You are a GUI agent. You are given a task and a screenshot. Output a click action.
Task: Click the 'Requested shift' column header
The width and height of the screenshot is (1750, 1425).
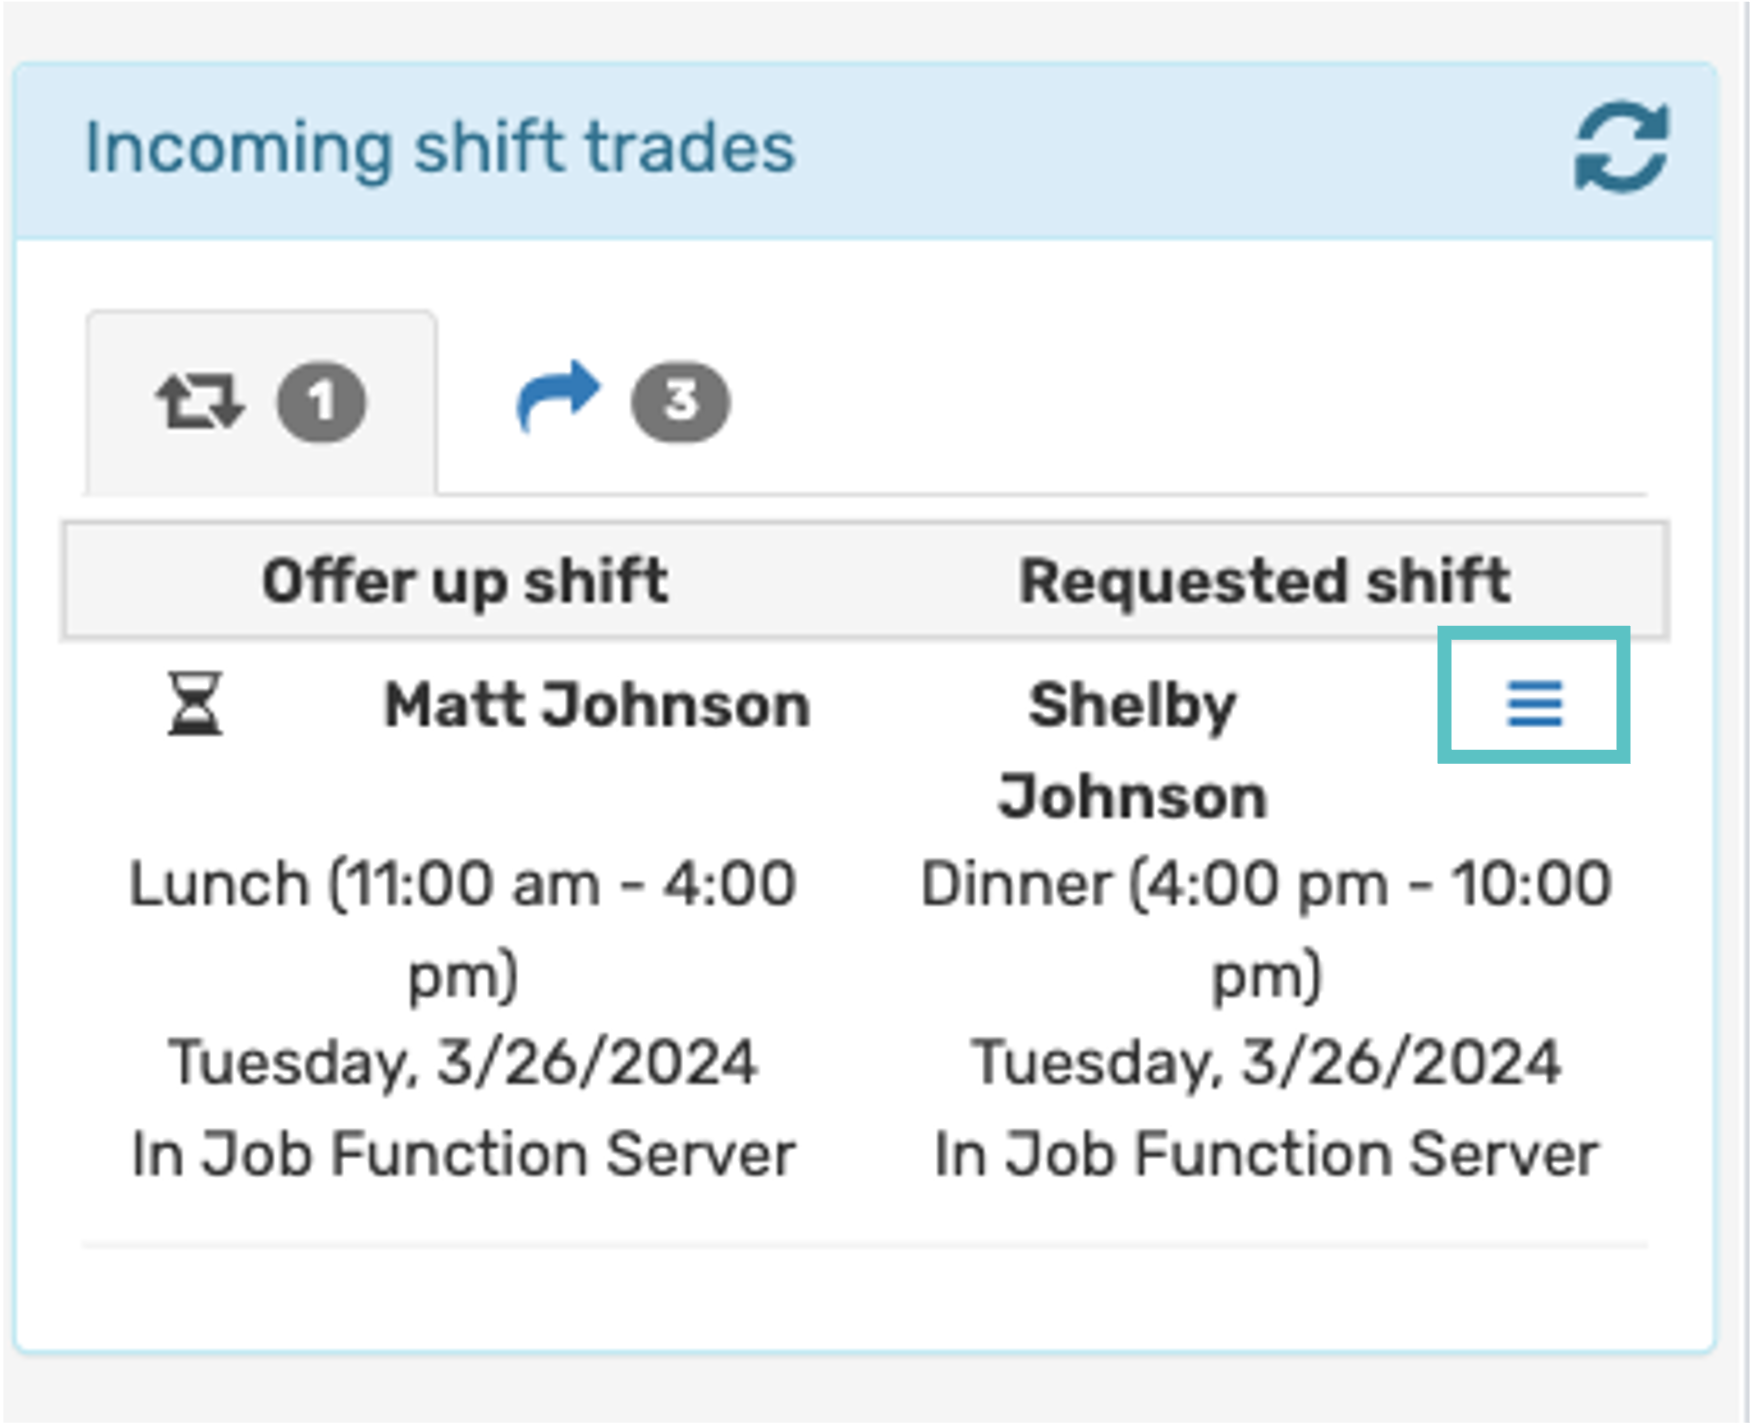1264,581
